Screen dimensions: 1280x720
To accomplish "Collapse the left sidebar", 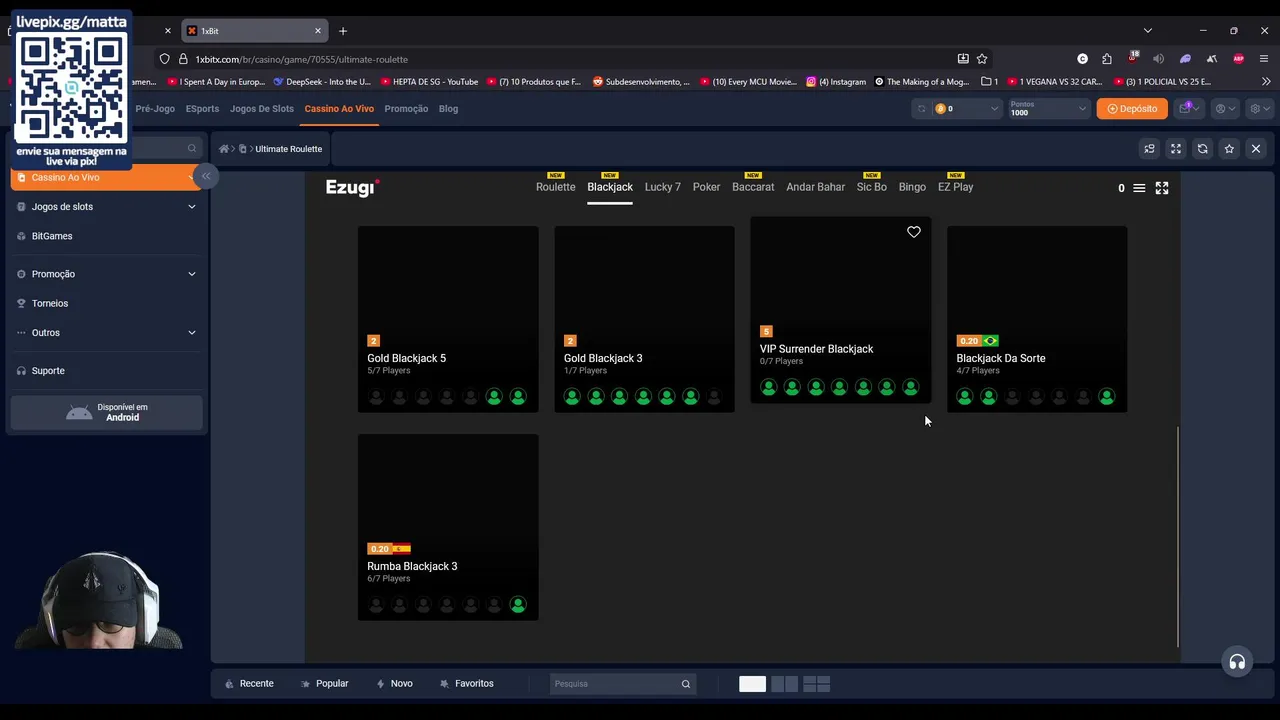I will coord(205,176).
